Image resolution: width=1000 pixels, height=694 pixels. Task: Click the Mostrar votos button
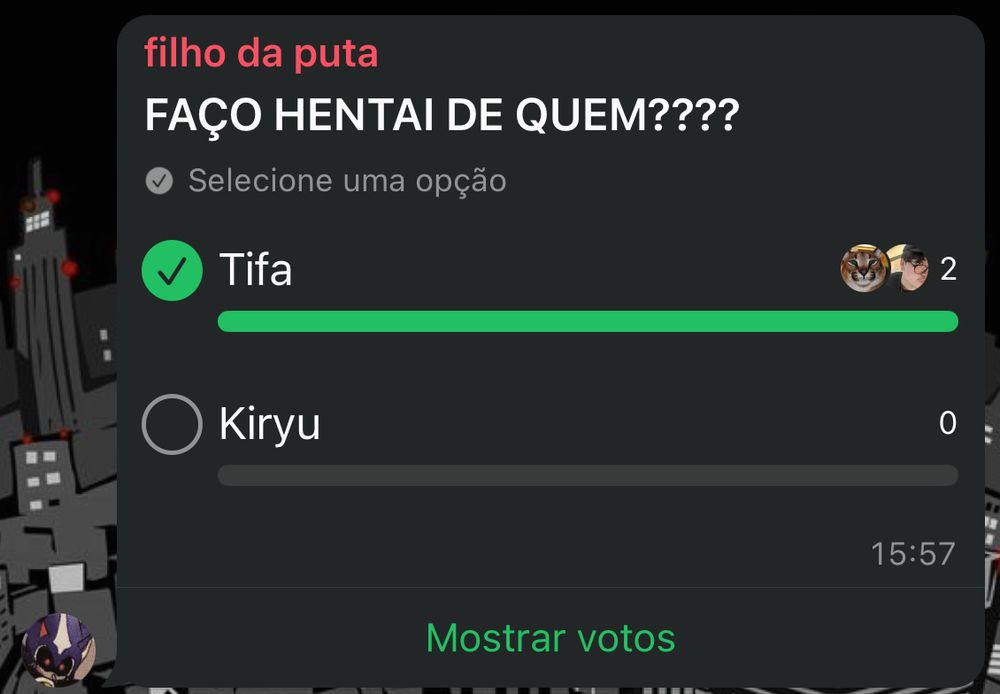pyautogui.click(x=550, y=638)
